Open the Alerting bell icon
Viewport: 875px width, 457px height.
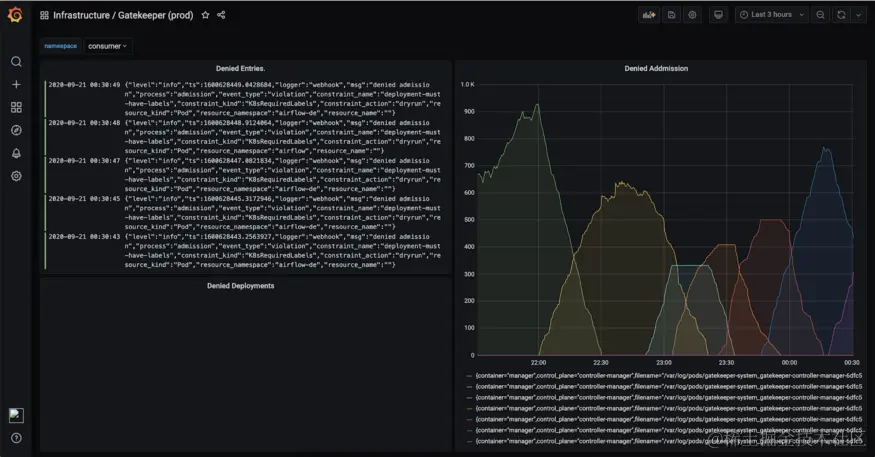[16, 153]
